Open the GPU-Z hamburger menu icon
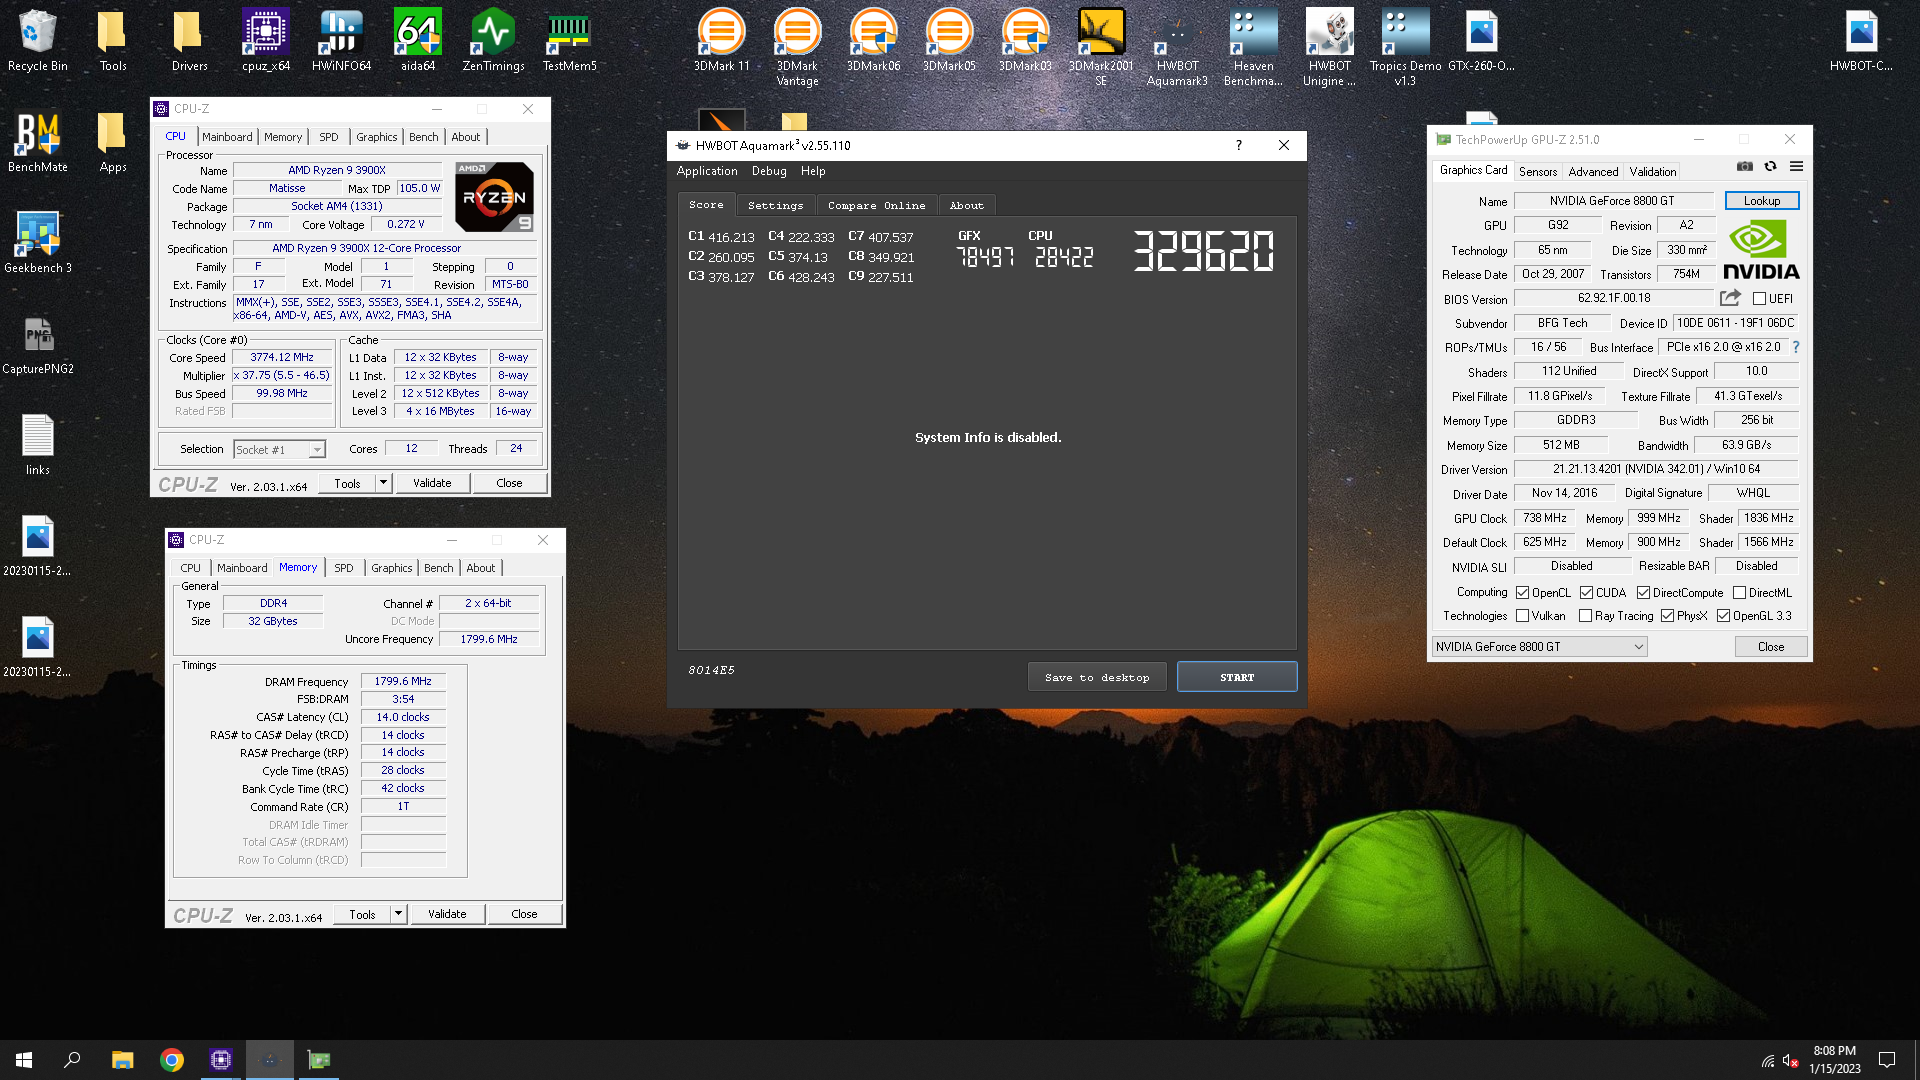This screenshot has width=1920, height=1080. (x=1796, y=167)
